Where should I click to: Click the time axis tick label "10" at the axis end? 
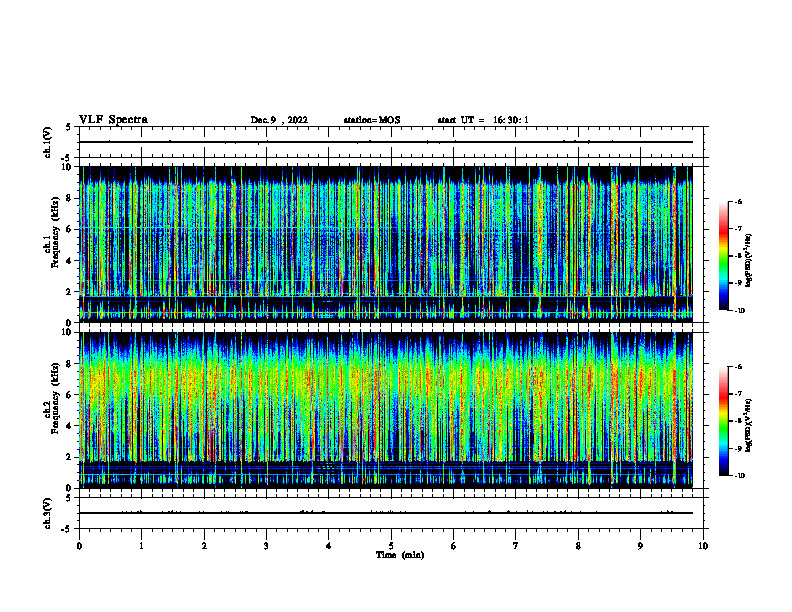coord(703,546)
